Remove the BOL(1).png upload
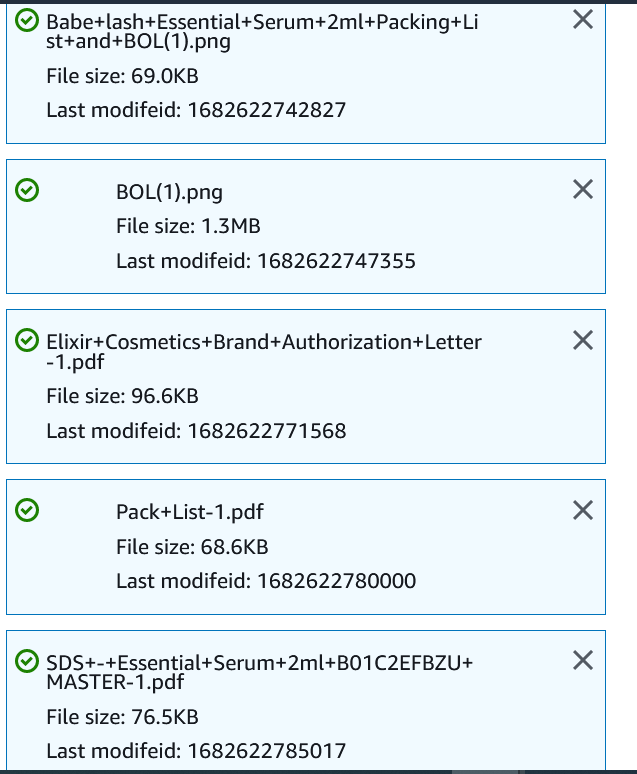Viewport: 637px width, 774px height. click(583, 189)
